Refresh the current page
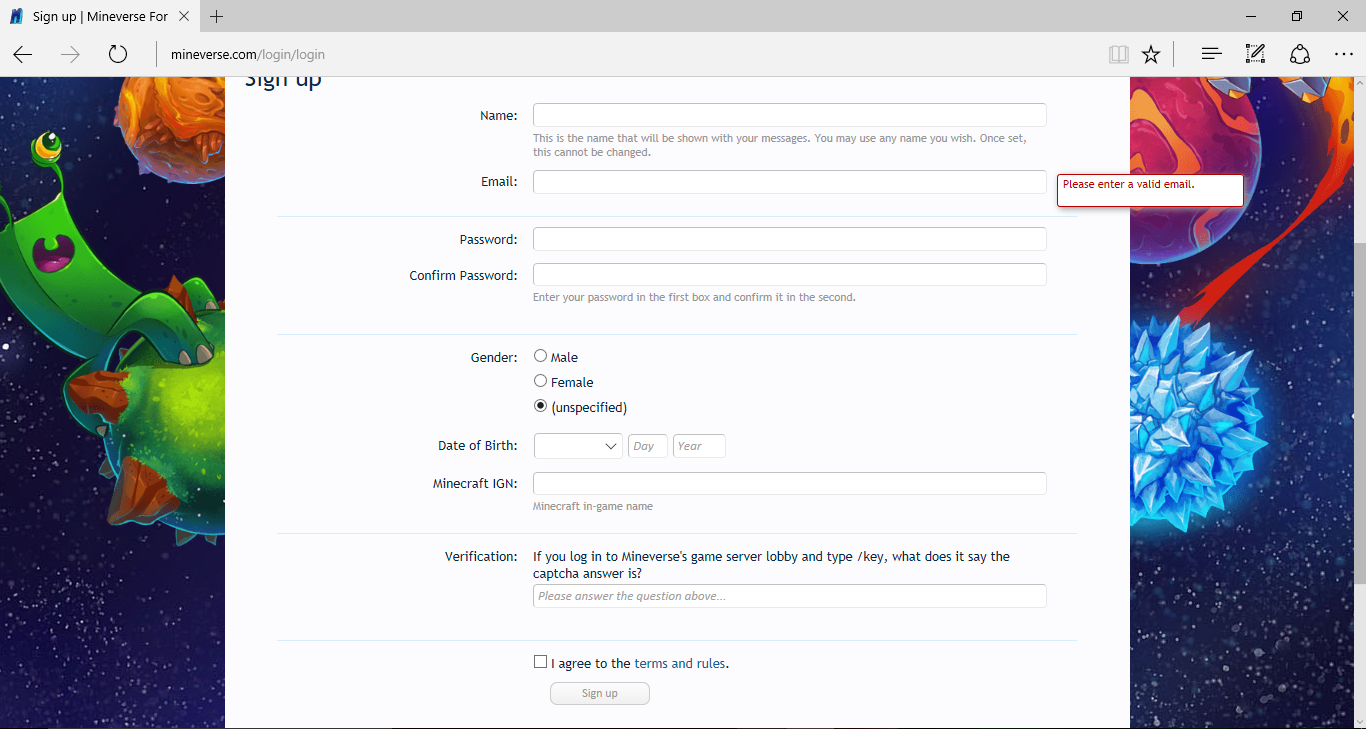 click(x=118, y=55)
